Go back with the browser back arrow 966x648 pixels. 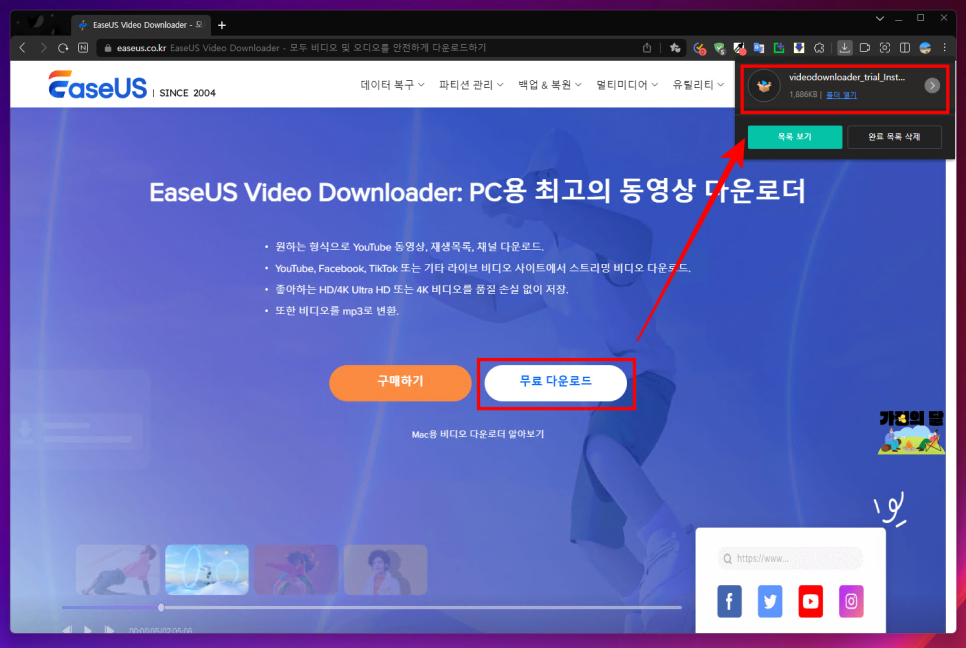(23, 47)
